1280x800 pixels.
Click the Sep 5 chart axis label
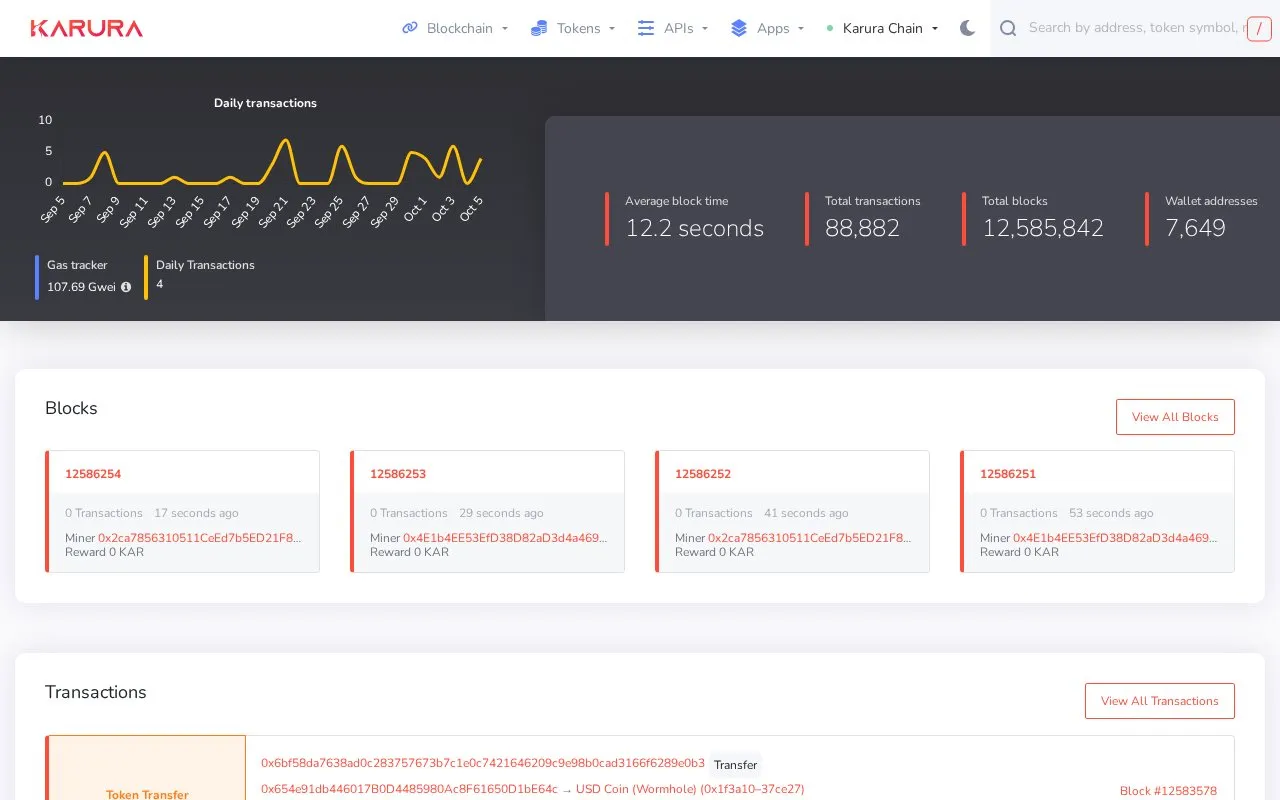[53, 208]
